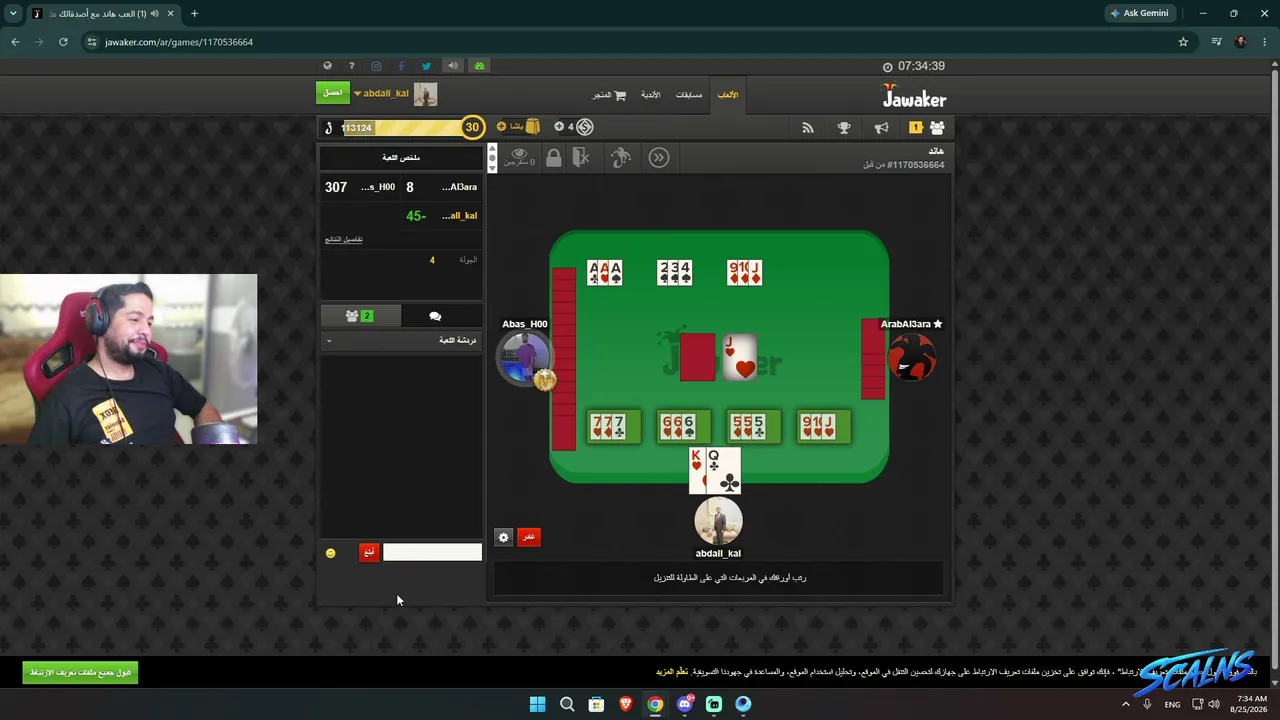Click the Ask Gemini button
Screen dimensions: 1280x720
click(1138, 13)
